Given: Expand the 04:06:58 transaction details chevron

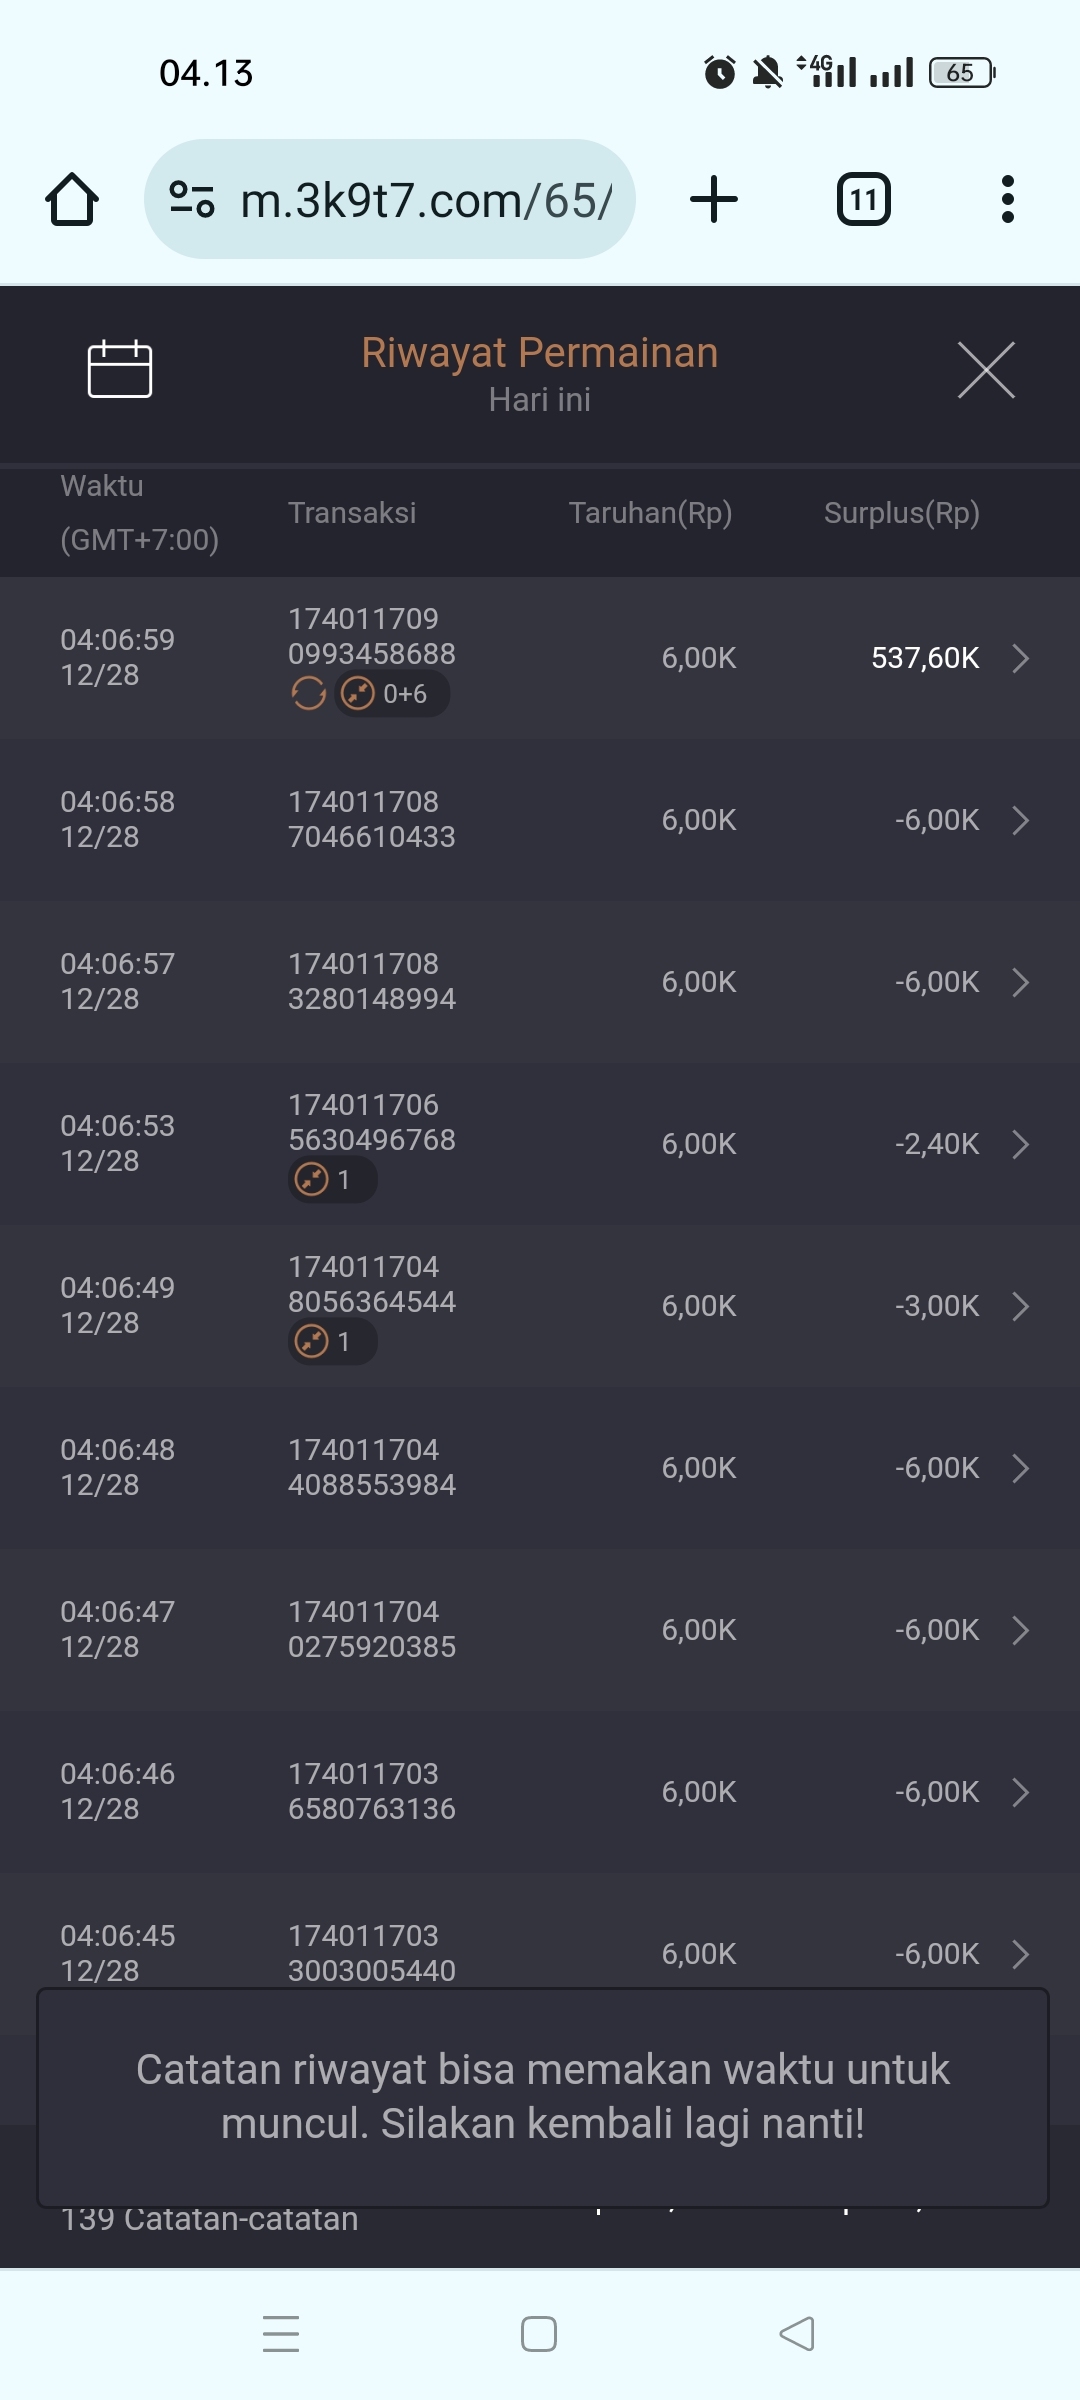Looking at the screenshot, I should point(1020,820).
